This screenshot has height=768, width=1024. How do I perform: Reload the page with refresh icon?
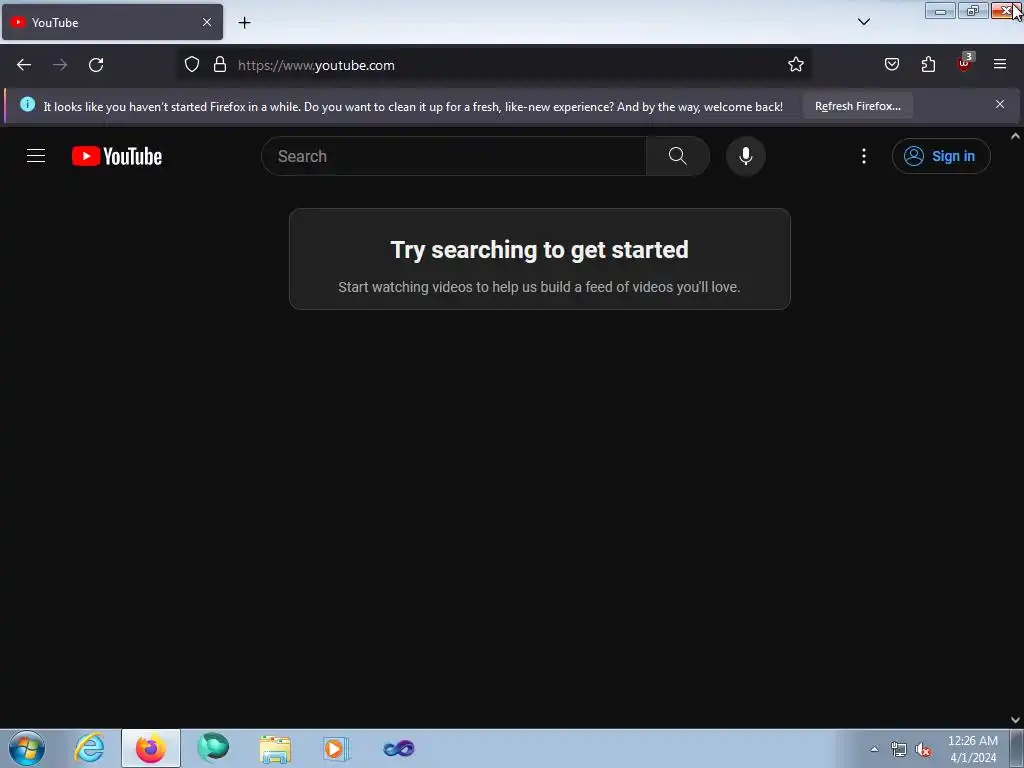[x=96, y=65]
